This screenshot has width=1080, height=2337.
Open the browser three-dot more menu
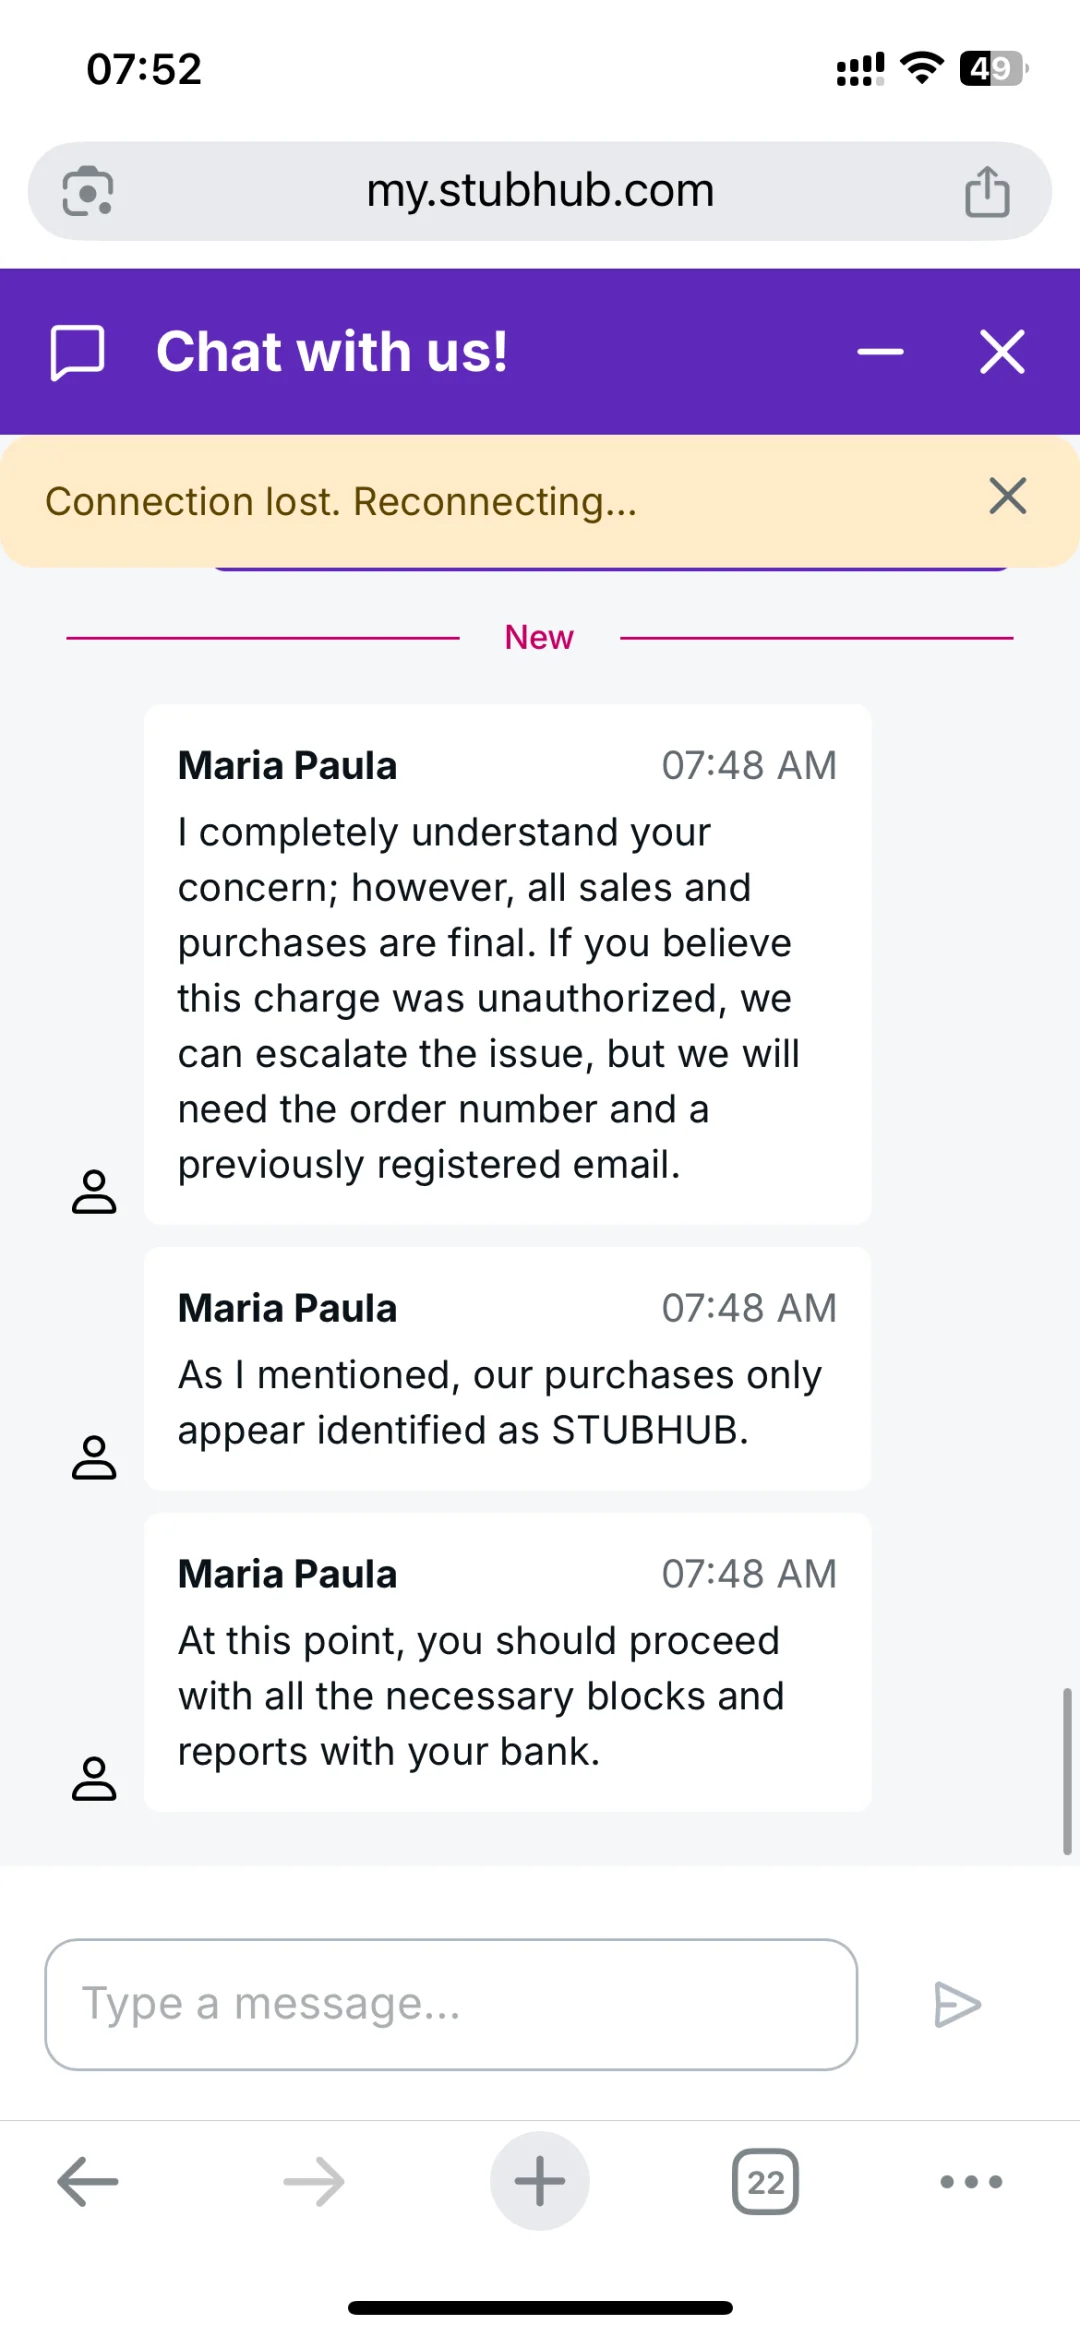pyautogui.click(x=971, y=2181)
